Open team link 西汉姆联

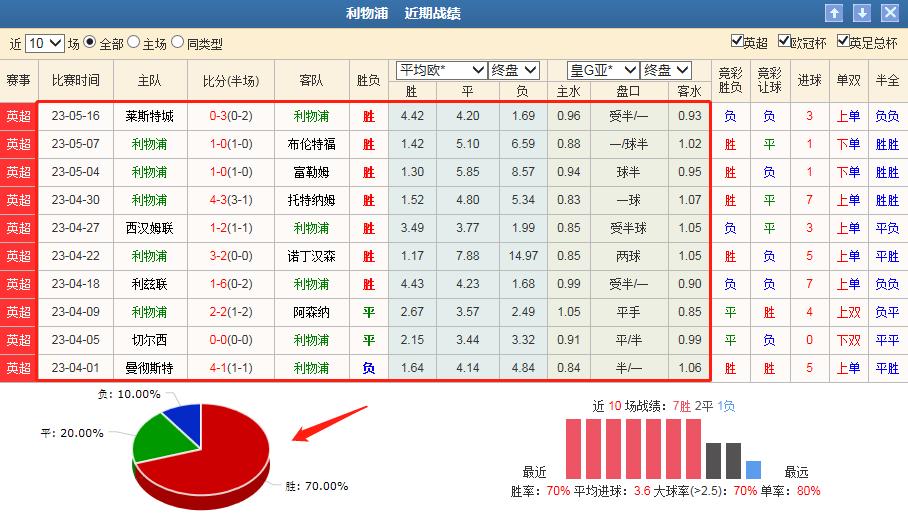[149, 228]
